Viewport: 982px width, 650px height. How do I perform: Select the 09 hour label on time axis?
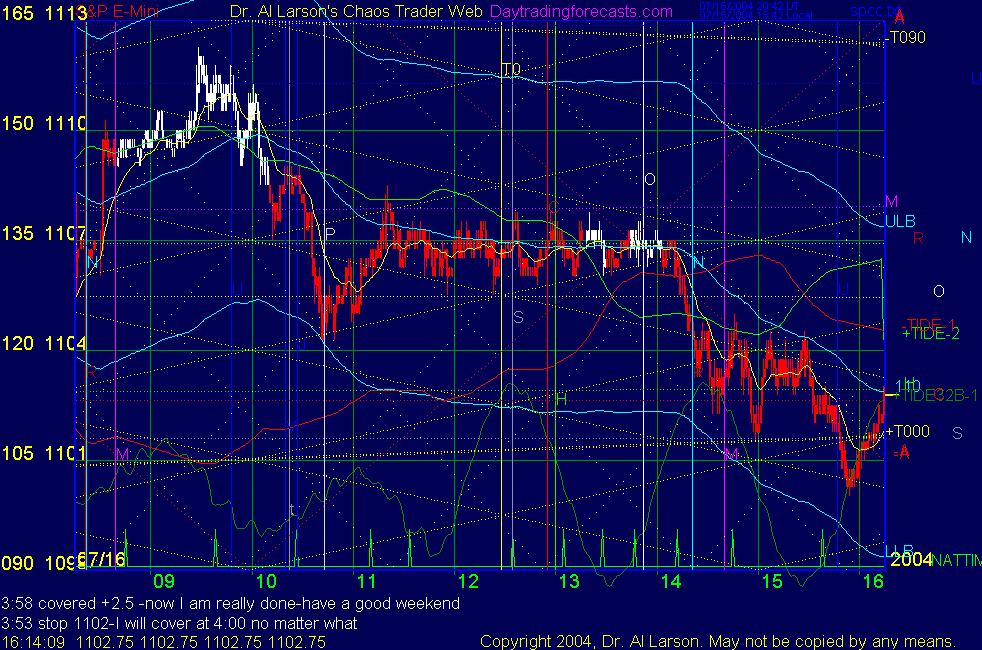click(164, 581)
